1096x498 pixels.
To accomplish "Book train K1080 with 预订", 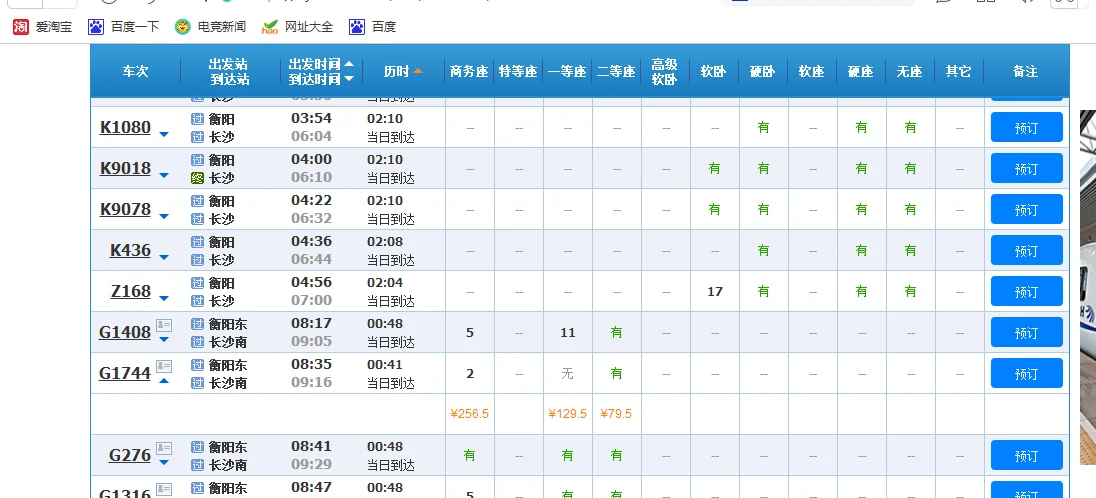I will click(x=1026, y=127).
